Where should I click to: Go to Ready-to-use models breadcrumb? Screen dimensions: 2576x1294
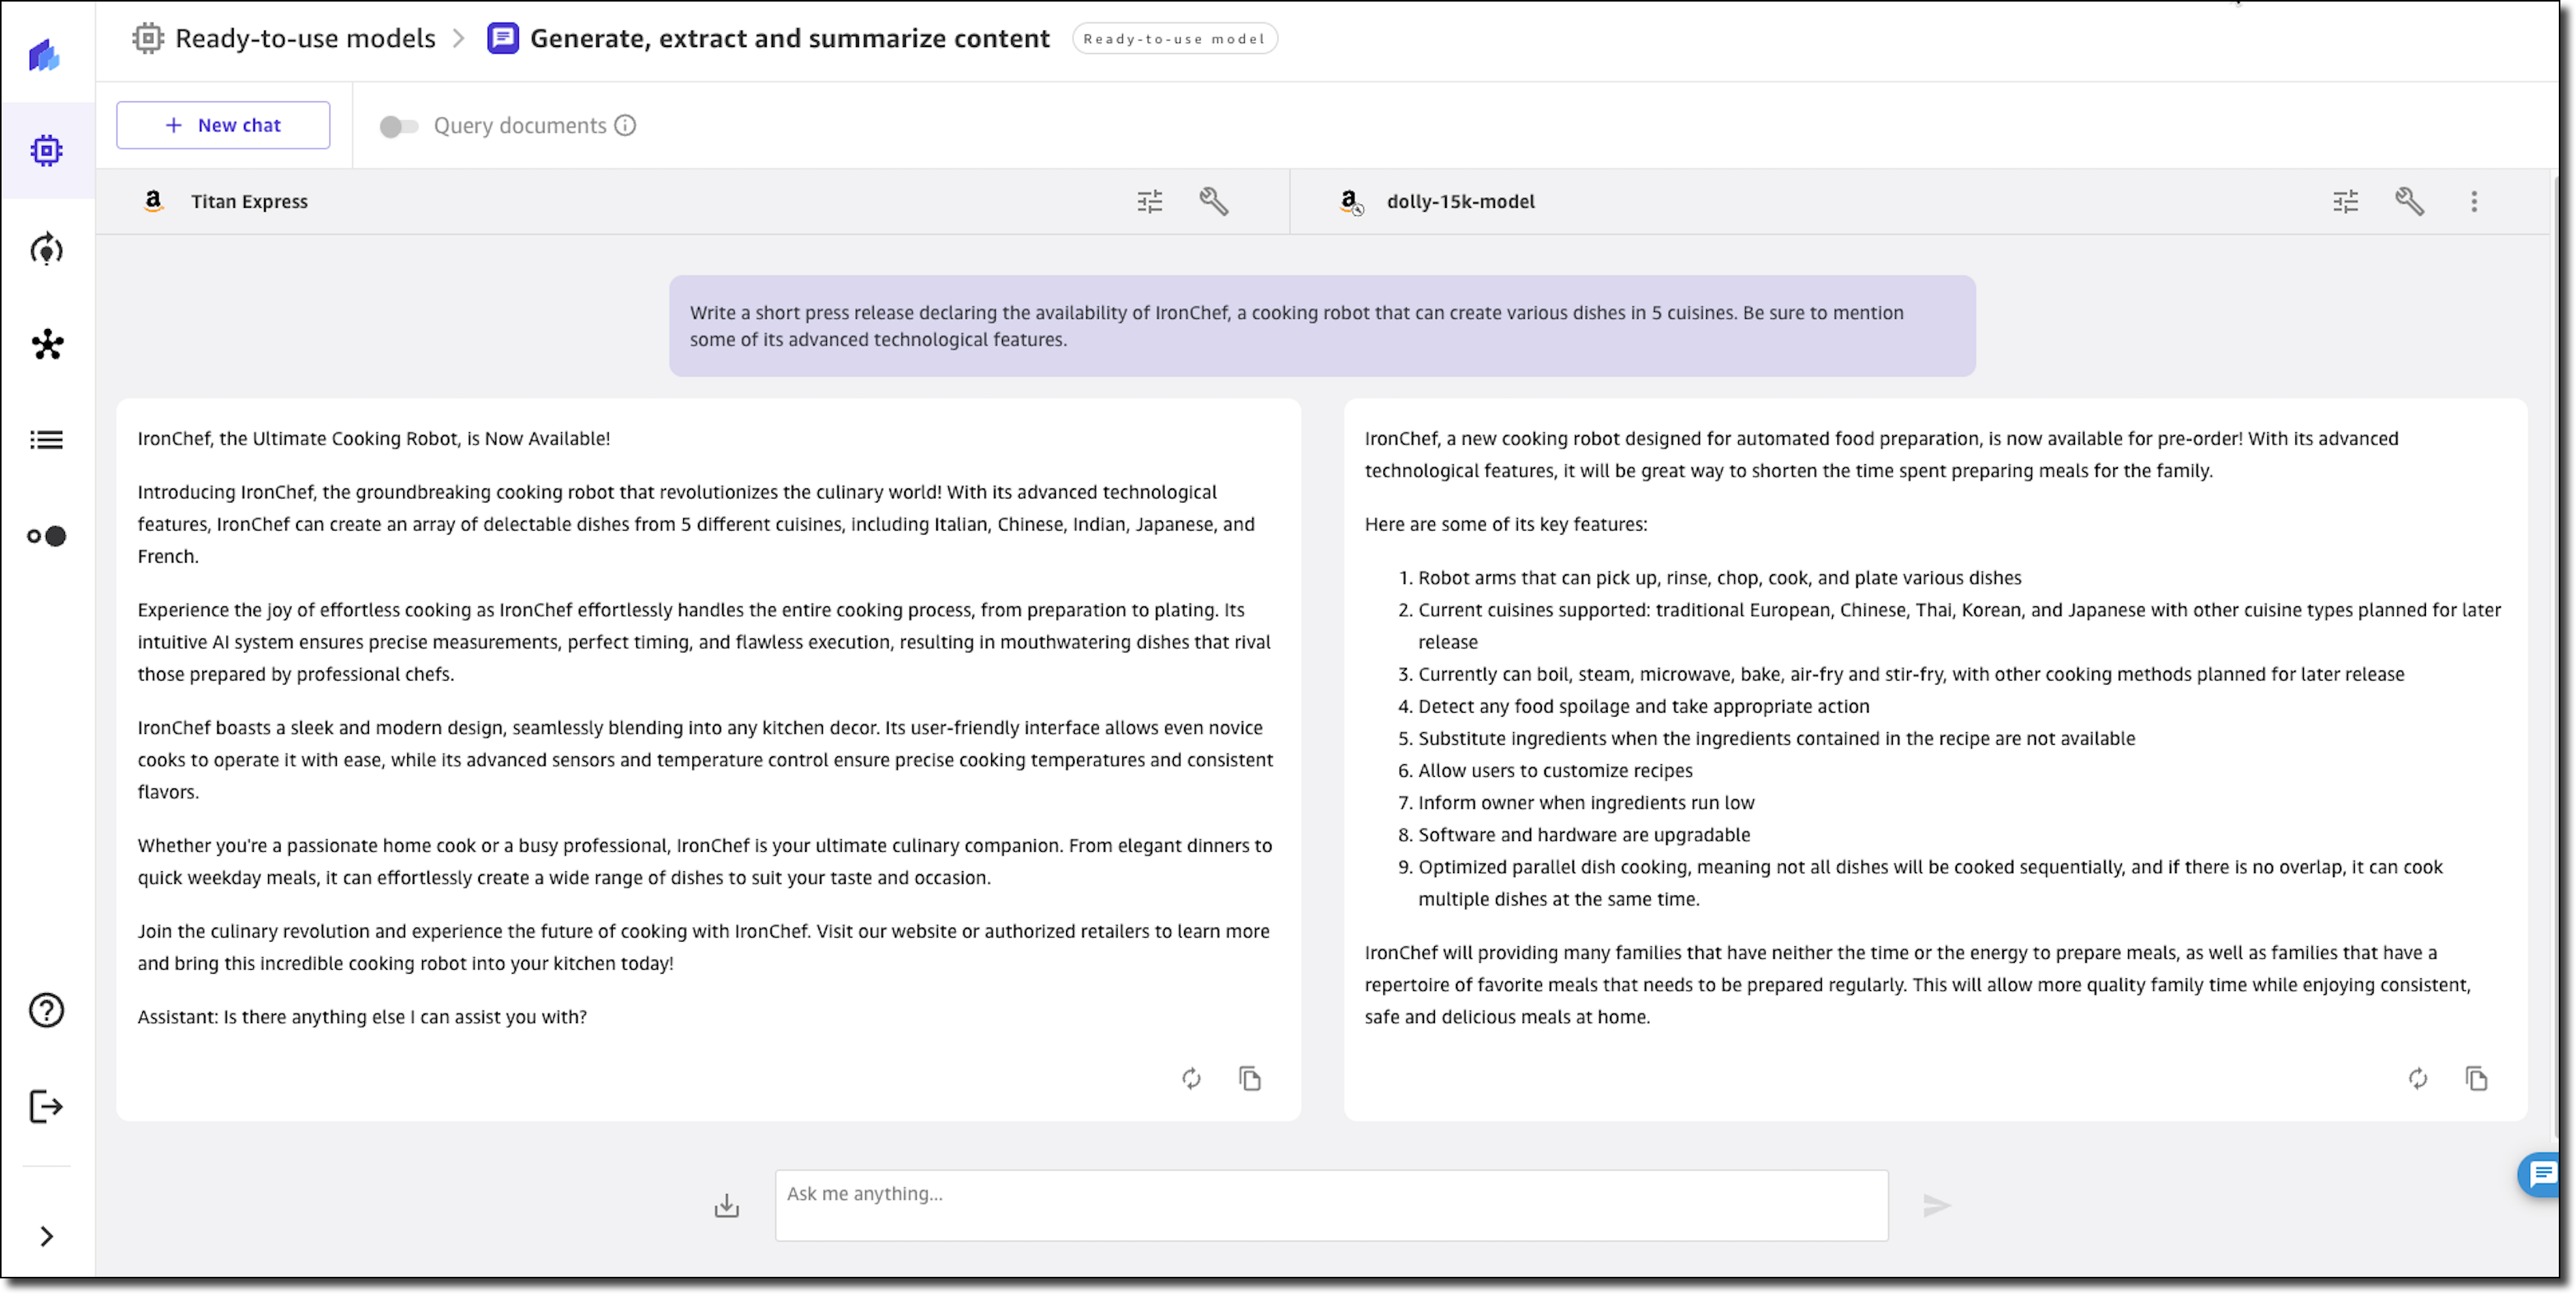point(304,38)
